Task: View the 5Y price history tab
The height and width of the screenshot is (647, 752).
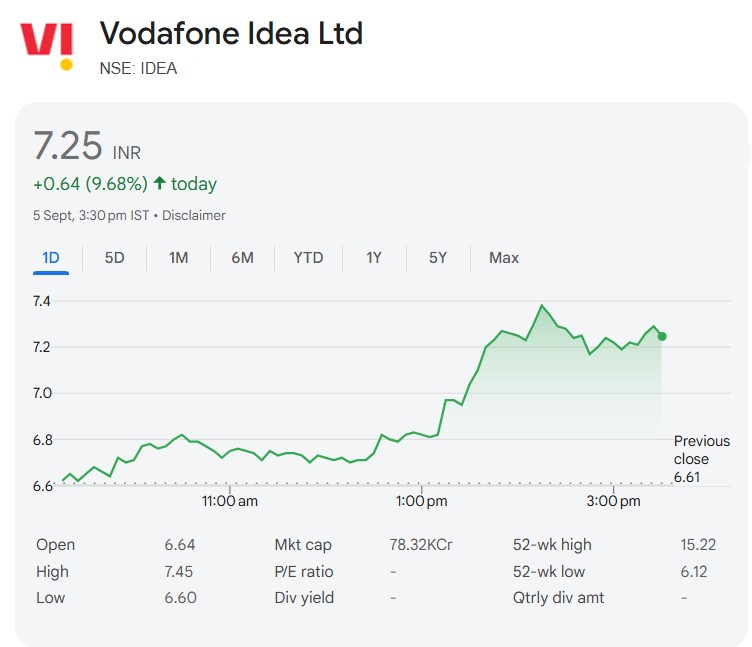Action: pos(438,258)
